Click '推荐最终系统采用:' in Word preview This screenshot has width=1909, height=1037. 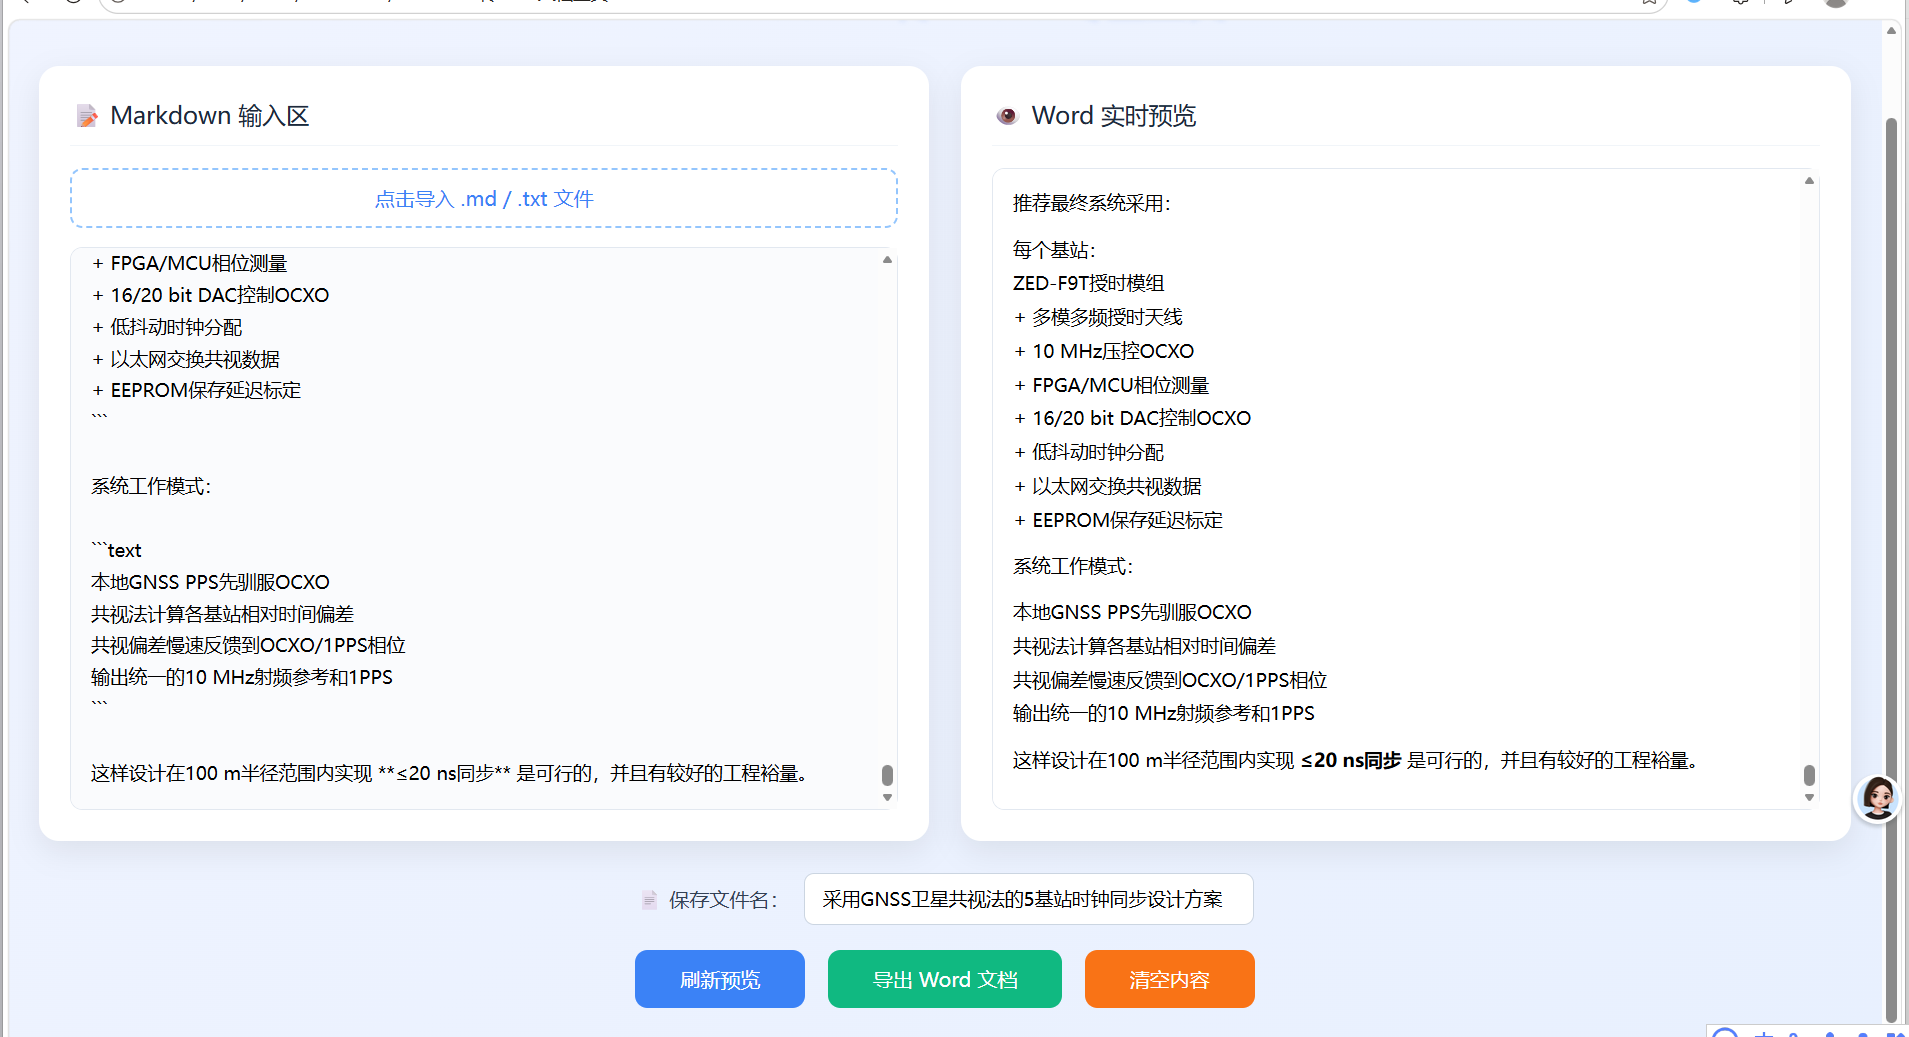coord(1092,203)
